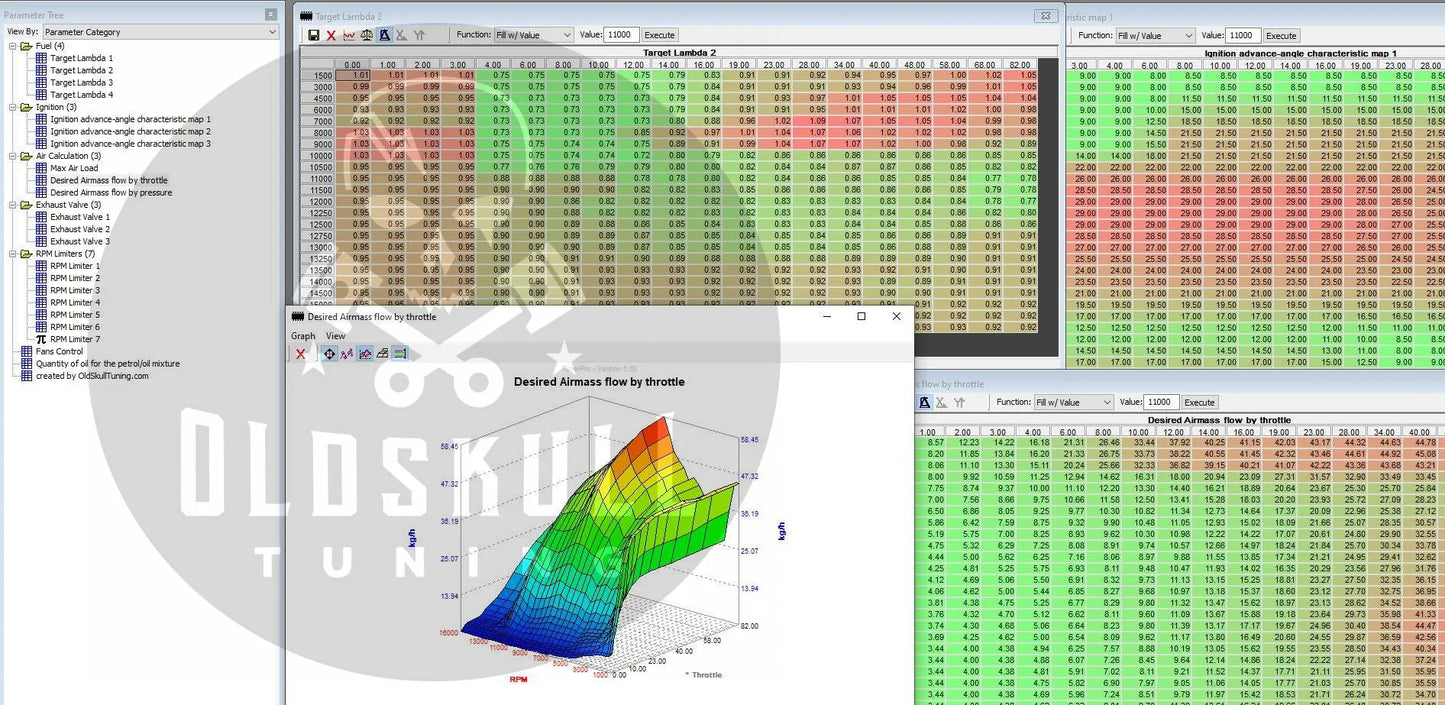Select RPM Limiter 7 in the parameter tree
The image size is (1445, 705).
pos(75,339)
